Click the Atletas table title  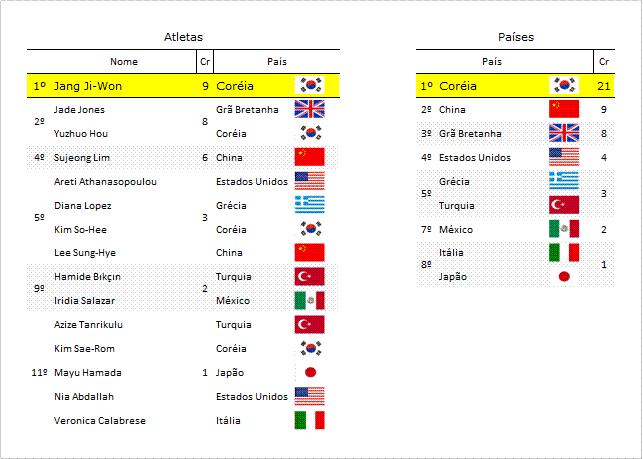click(183, 37)
